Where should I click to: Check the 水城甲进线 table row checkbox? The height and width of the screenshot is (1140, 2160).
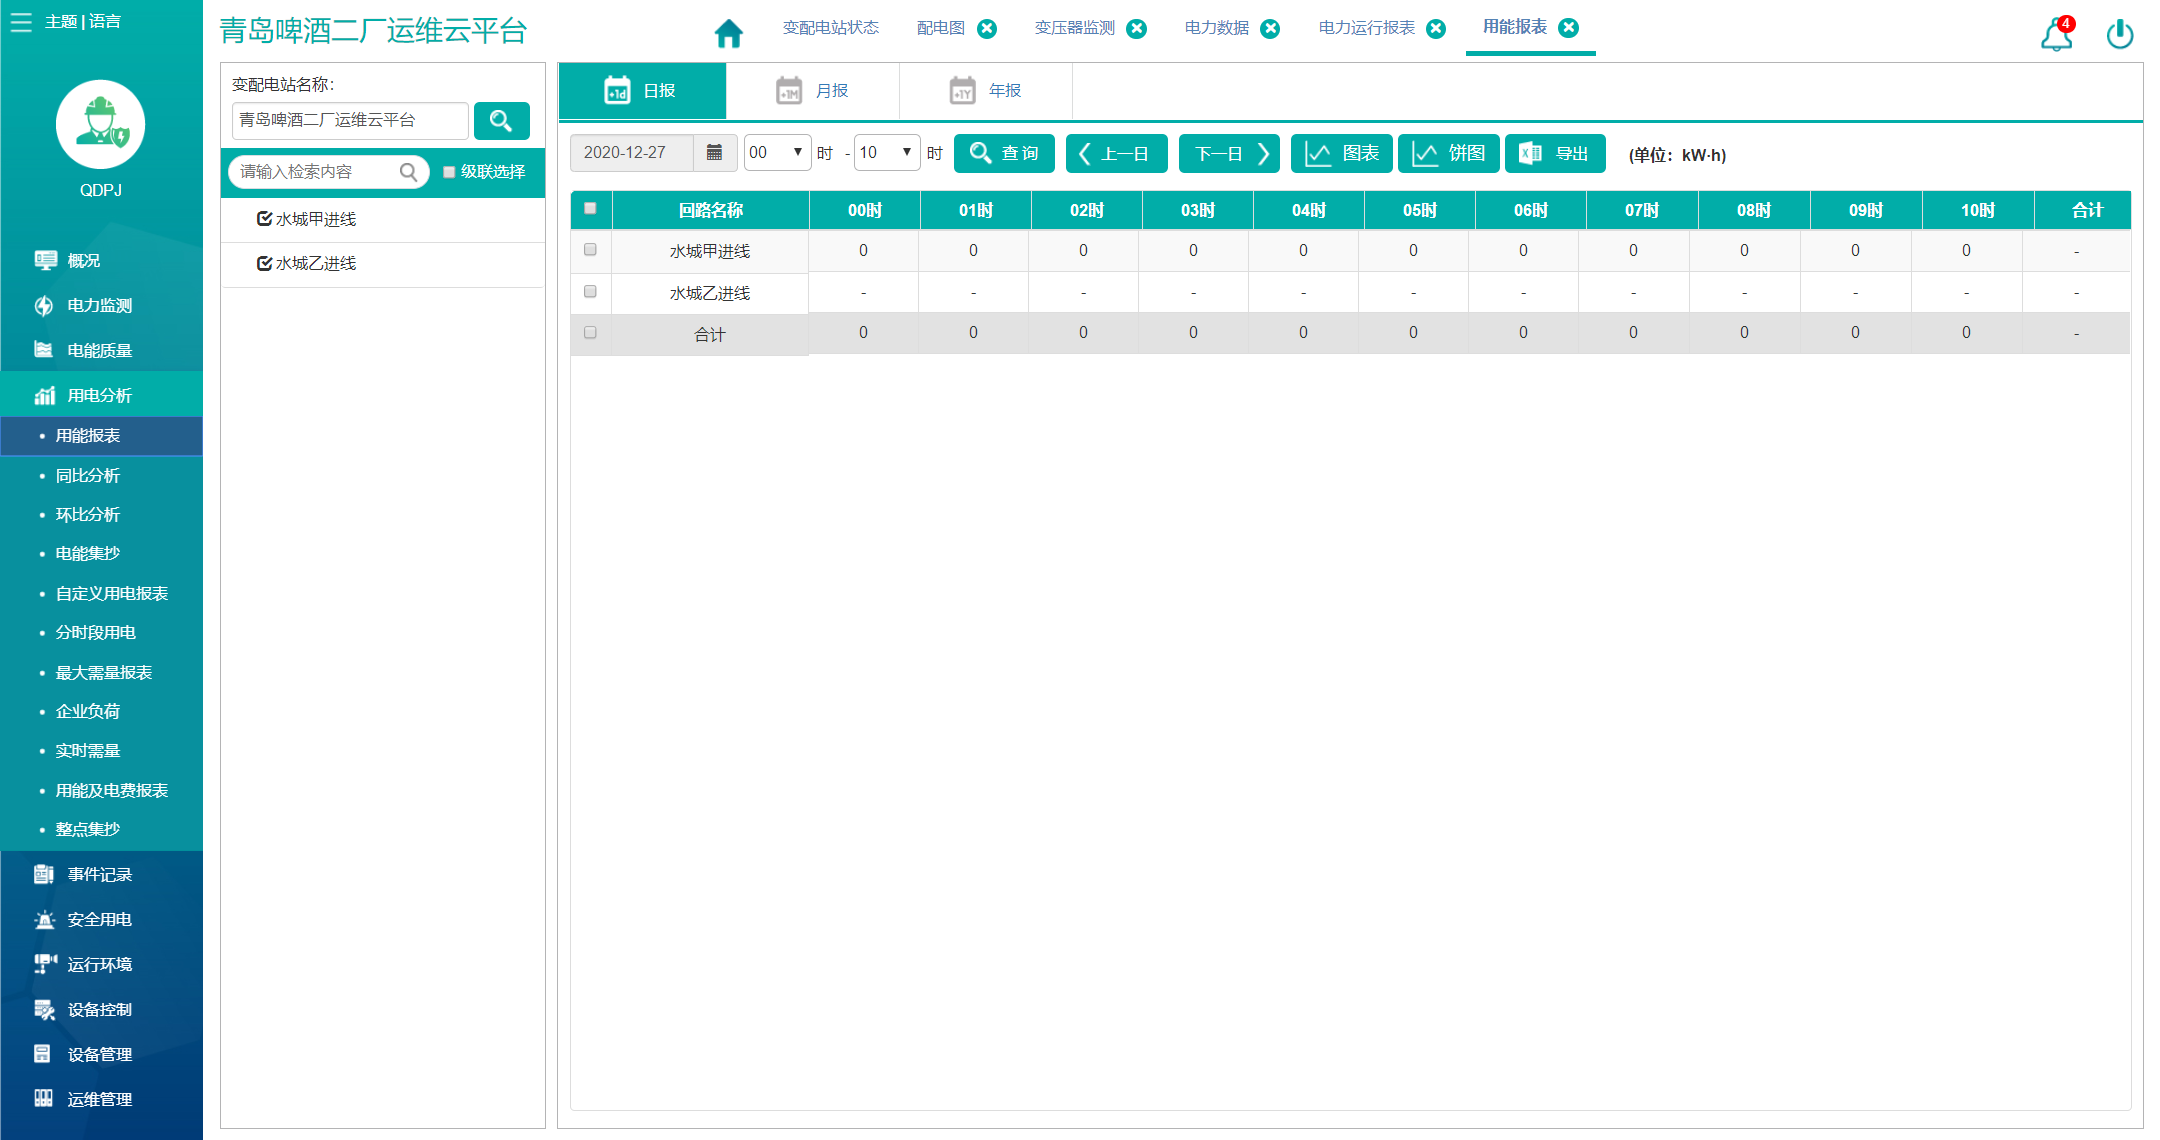590,250
